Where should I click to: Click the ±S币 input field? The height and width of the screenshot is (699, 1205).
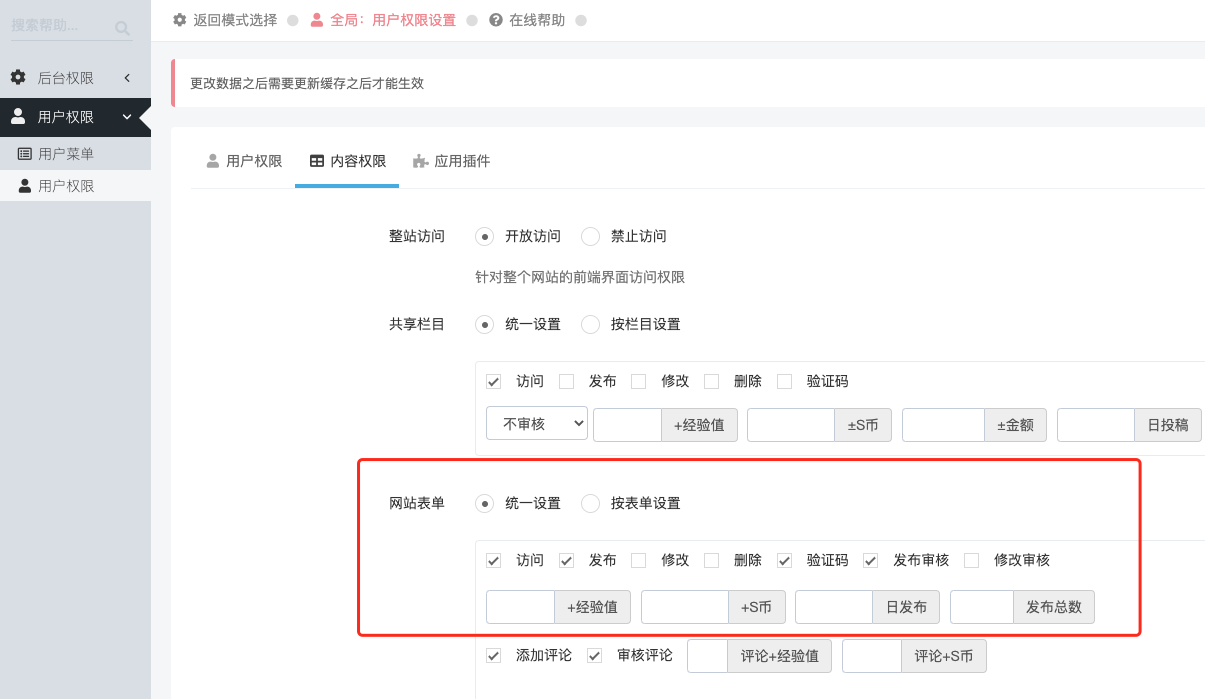791,425
